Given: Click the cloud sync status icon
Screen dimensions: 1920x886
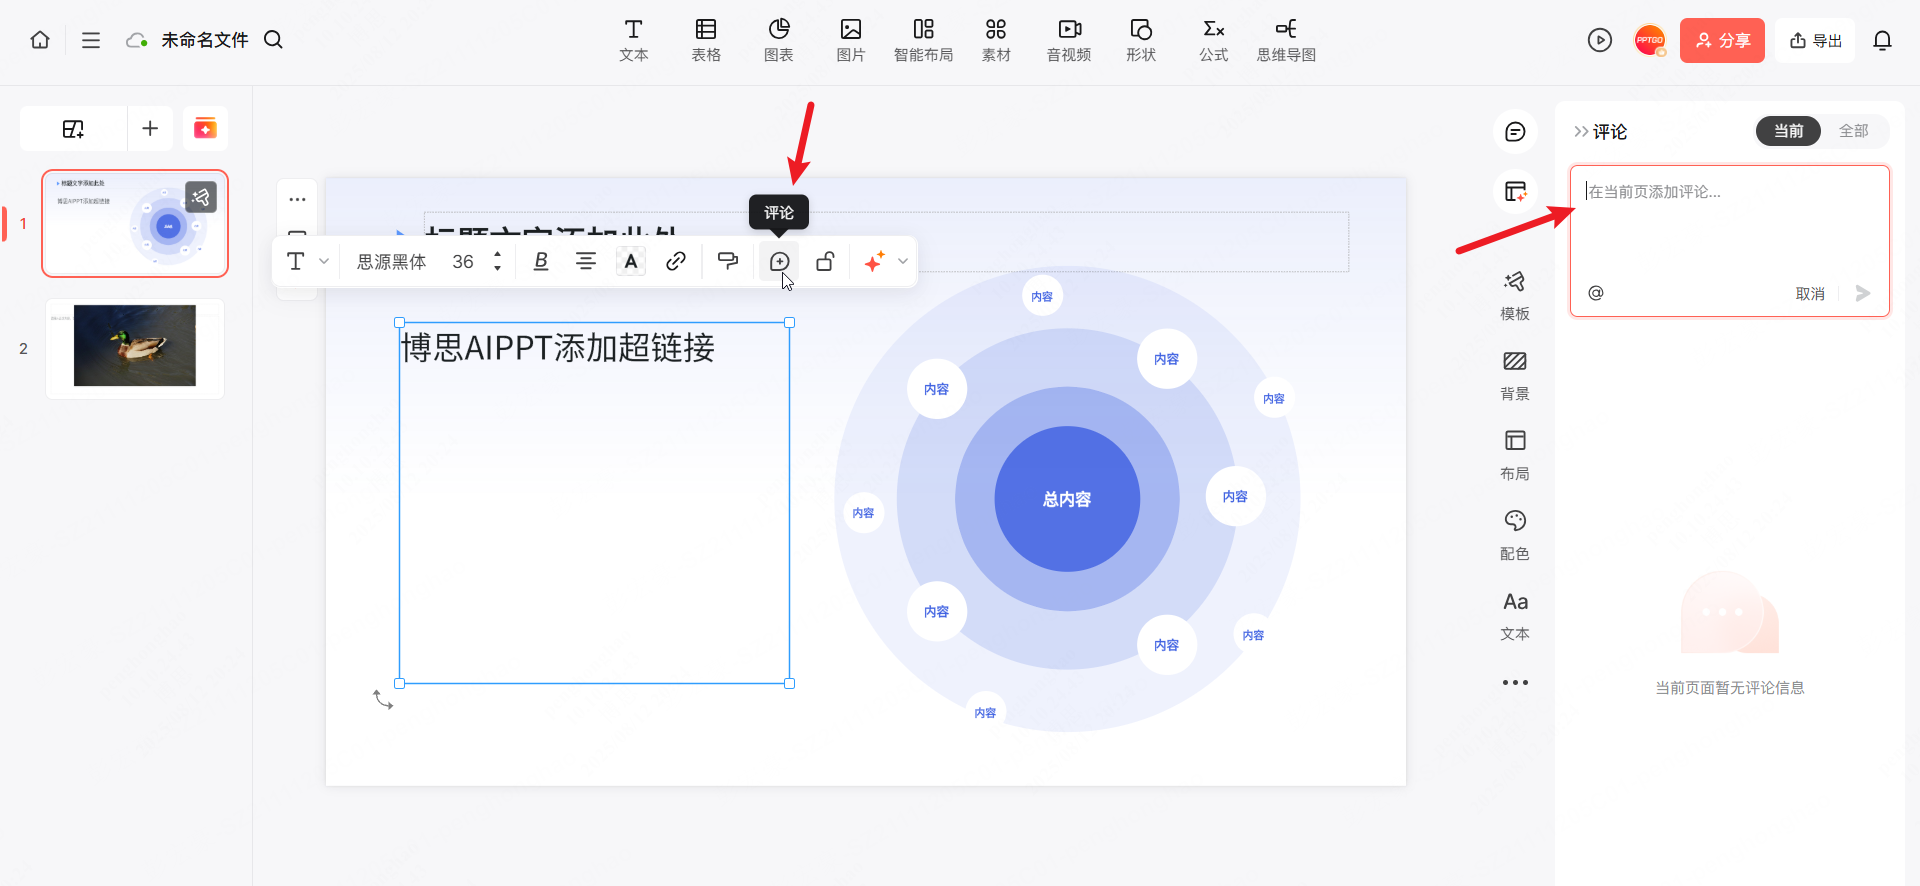Looking at the screenshot, I should [x=137, y=40].
